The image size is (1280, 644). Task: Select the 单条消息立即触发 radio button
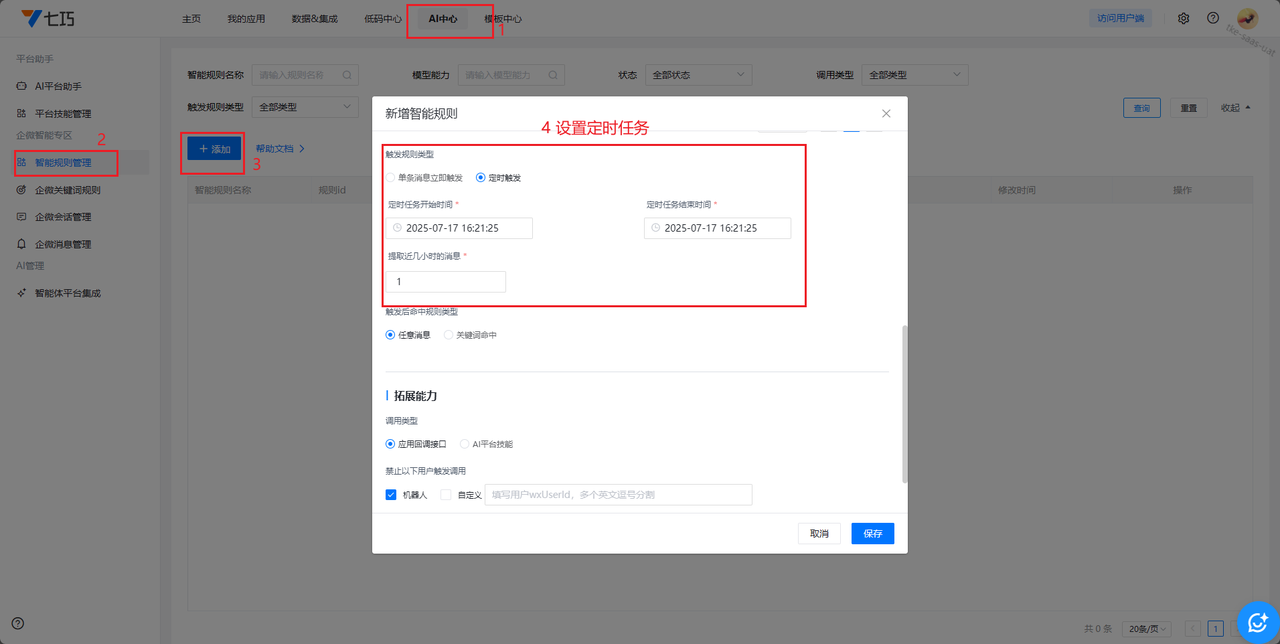(391, 178)
